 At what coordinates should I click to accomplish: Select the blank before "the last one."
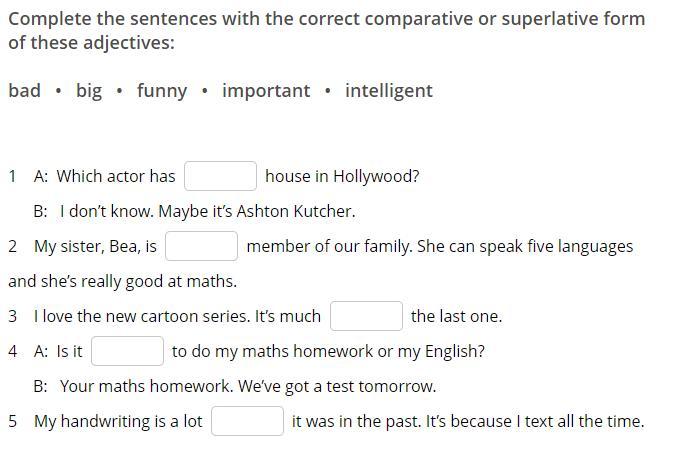(x=366, y=316)
